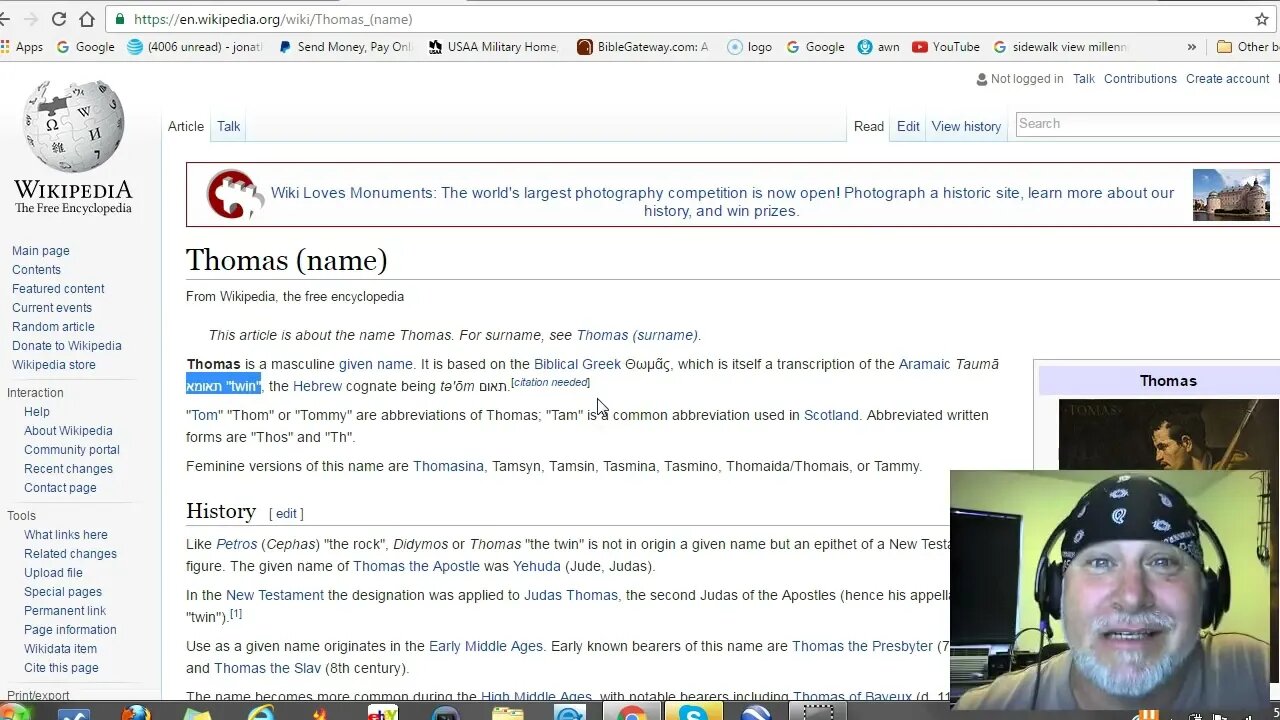Open the Apps bookmarks shortcut
The image size is (1280, 720).
click(22, 47)
